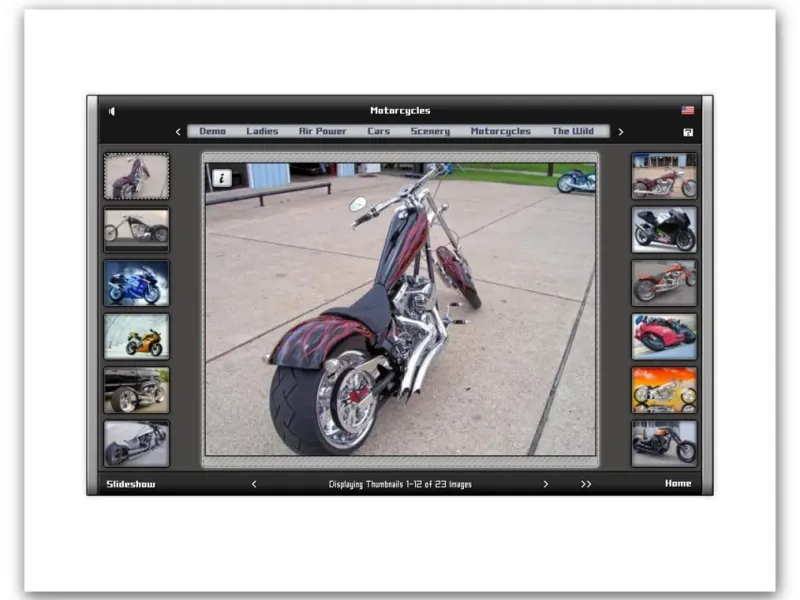Go to the next thumbnails page
The image size is (800, 600).
545,484
